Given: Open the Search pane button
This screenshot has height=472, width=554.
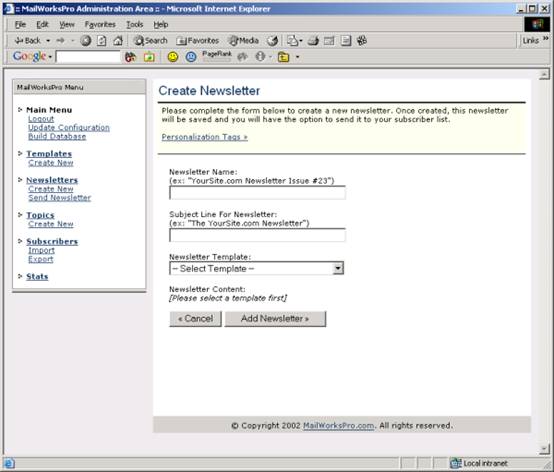Looking at the screenshot, I should coord(151,41).
